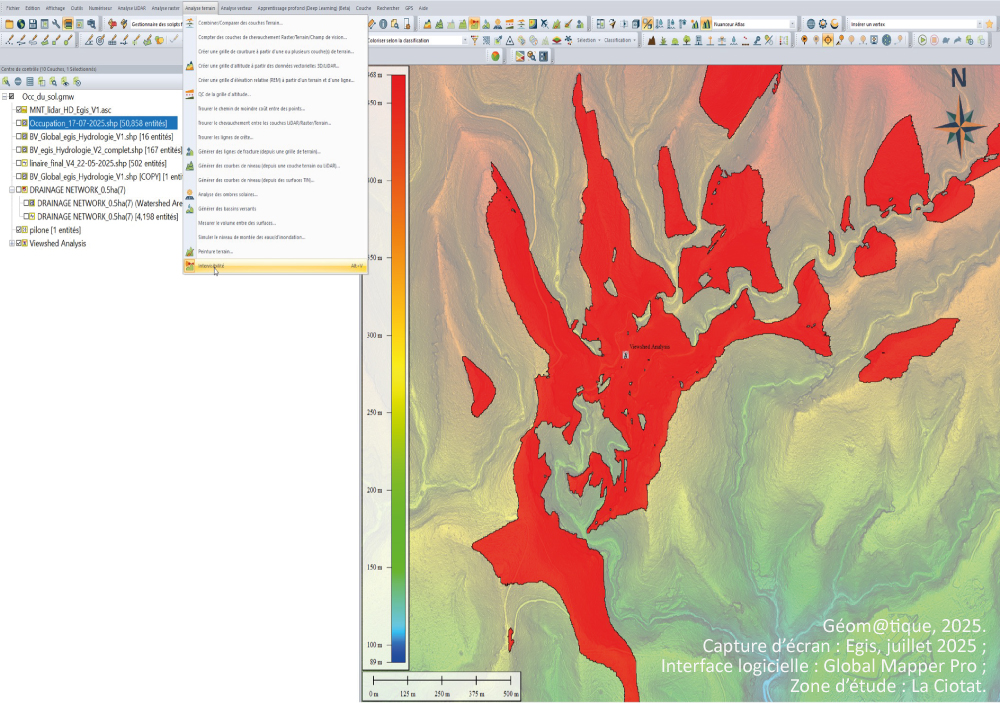Uncheck the MNT_lidar_HD_Egis_V1.asc layer checkbox
Screen dimensions: 1000x703
point(20,109)
